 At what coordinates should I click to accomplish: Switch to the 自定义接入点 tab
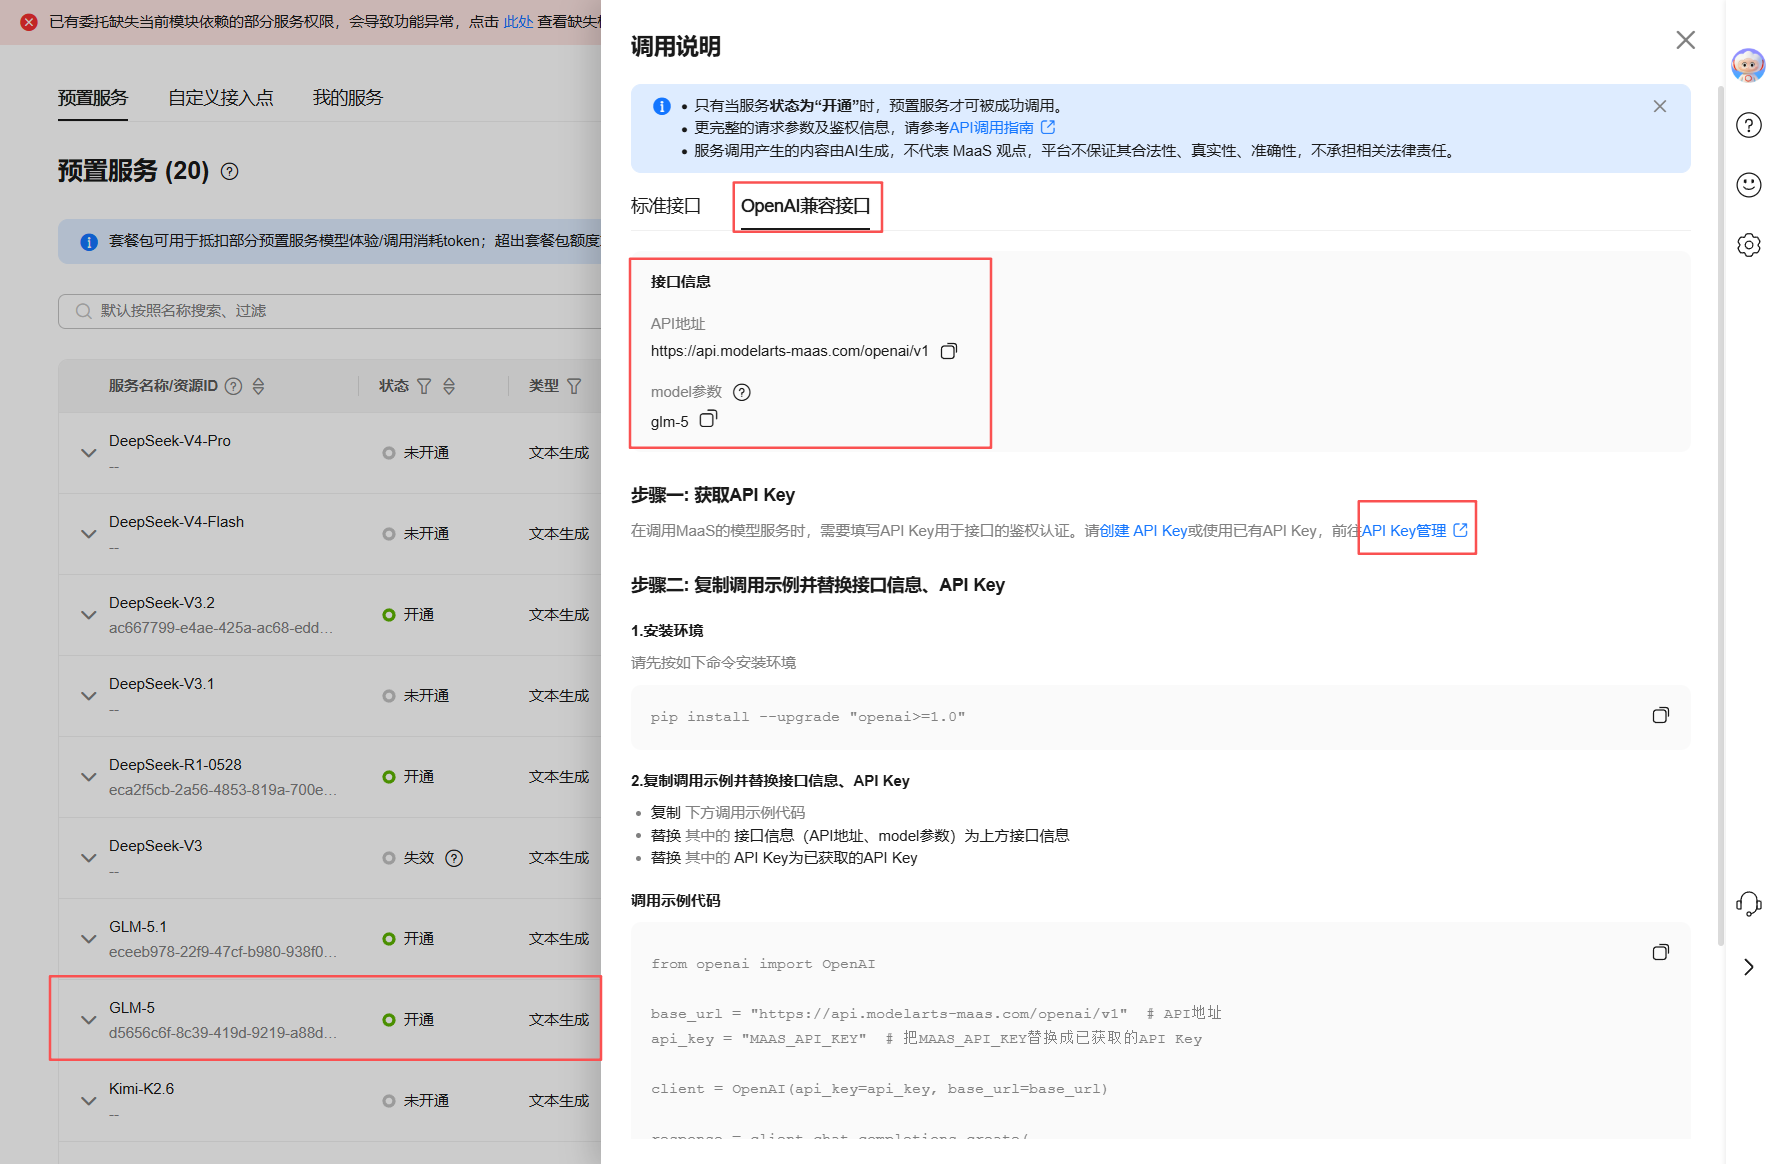click(x=221, y=98)
